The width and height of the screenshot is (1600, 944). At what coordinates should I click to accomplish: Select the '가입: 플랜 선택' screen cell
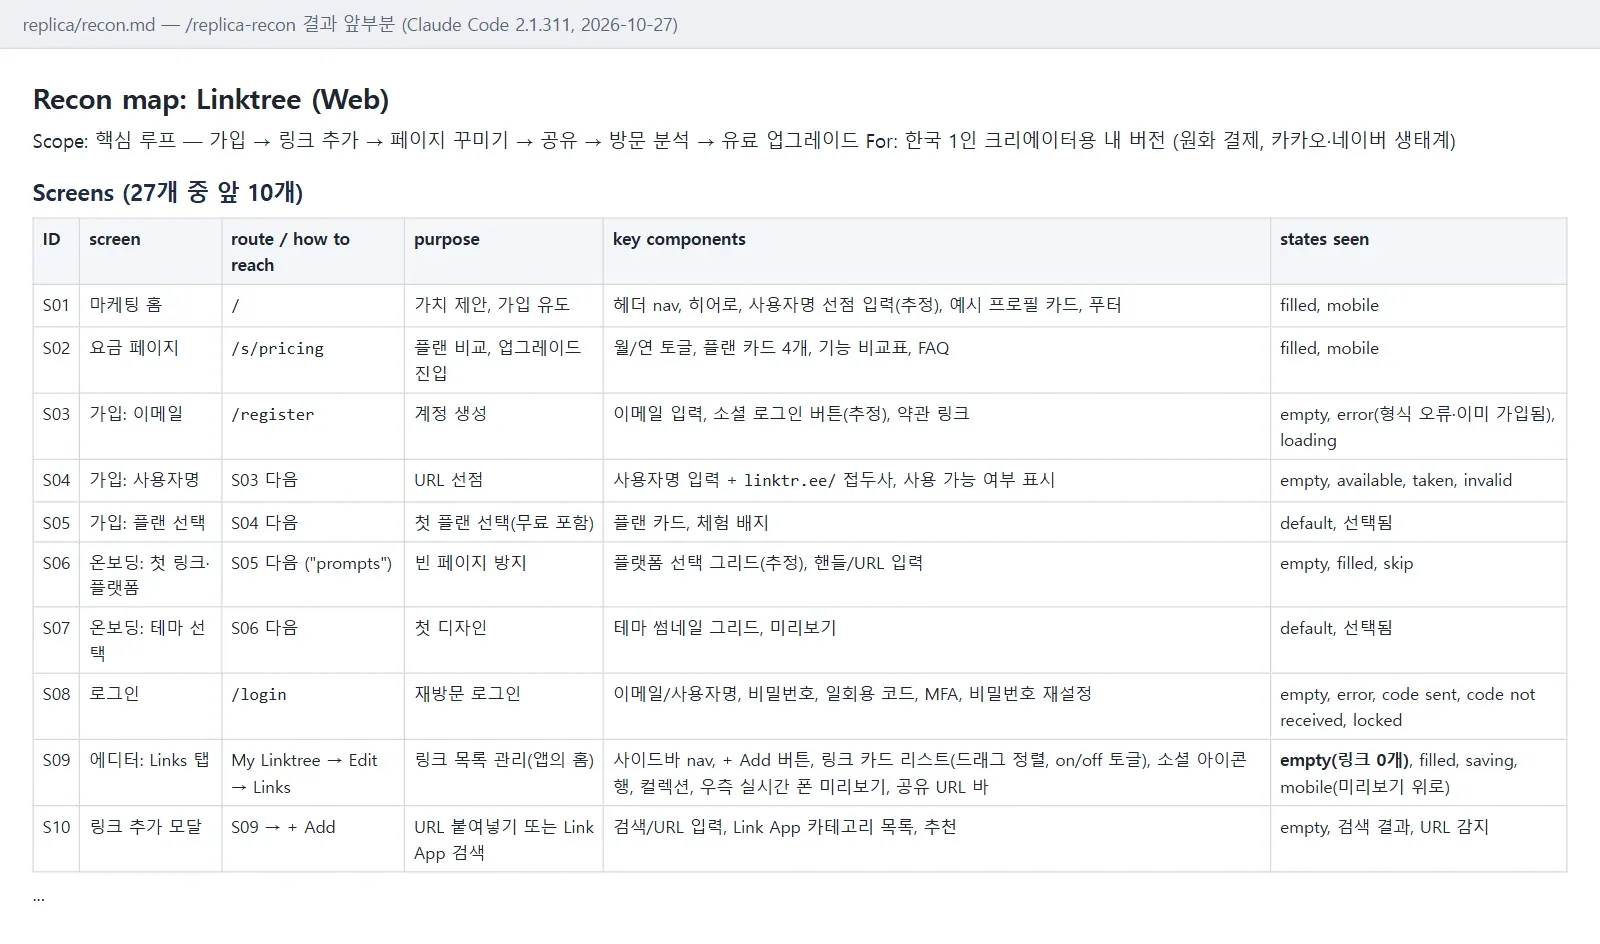pos(151,522)
